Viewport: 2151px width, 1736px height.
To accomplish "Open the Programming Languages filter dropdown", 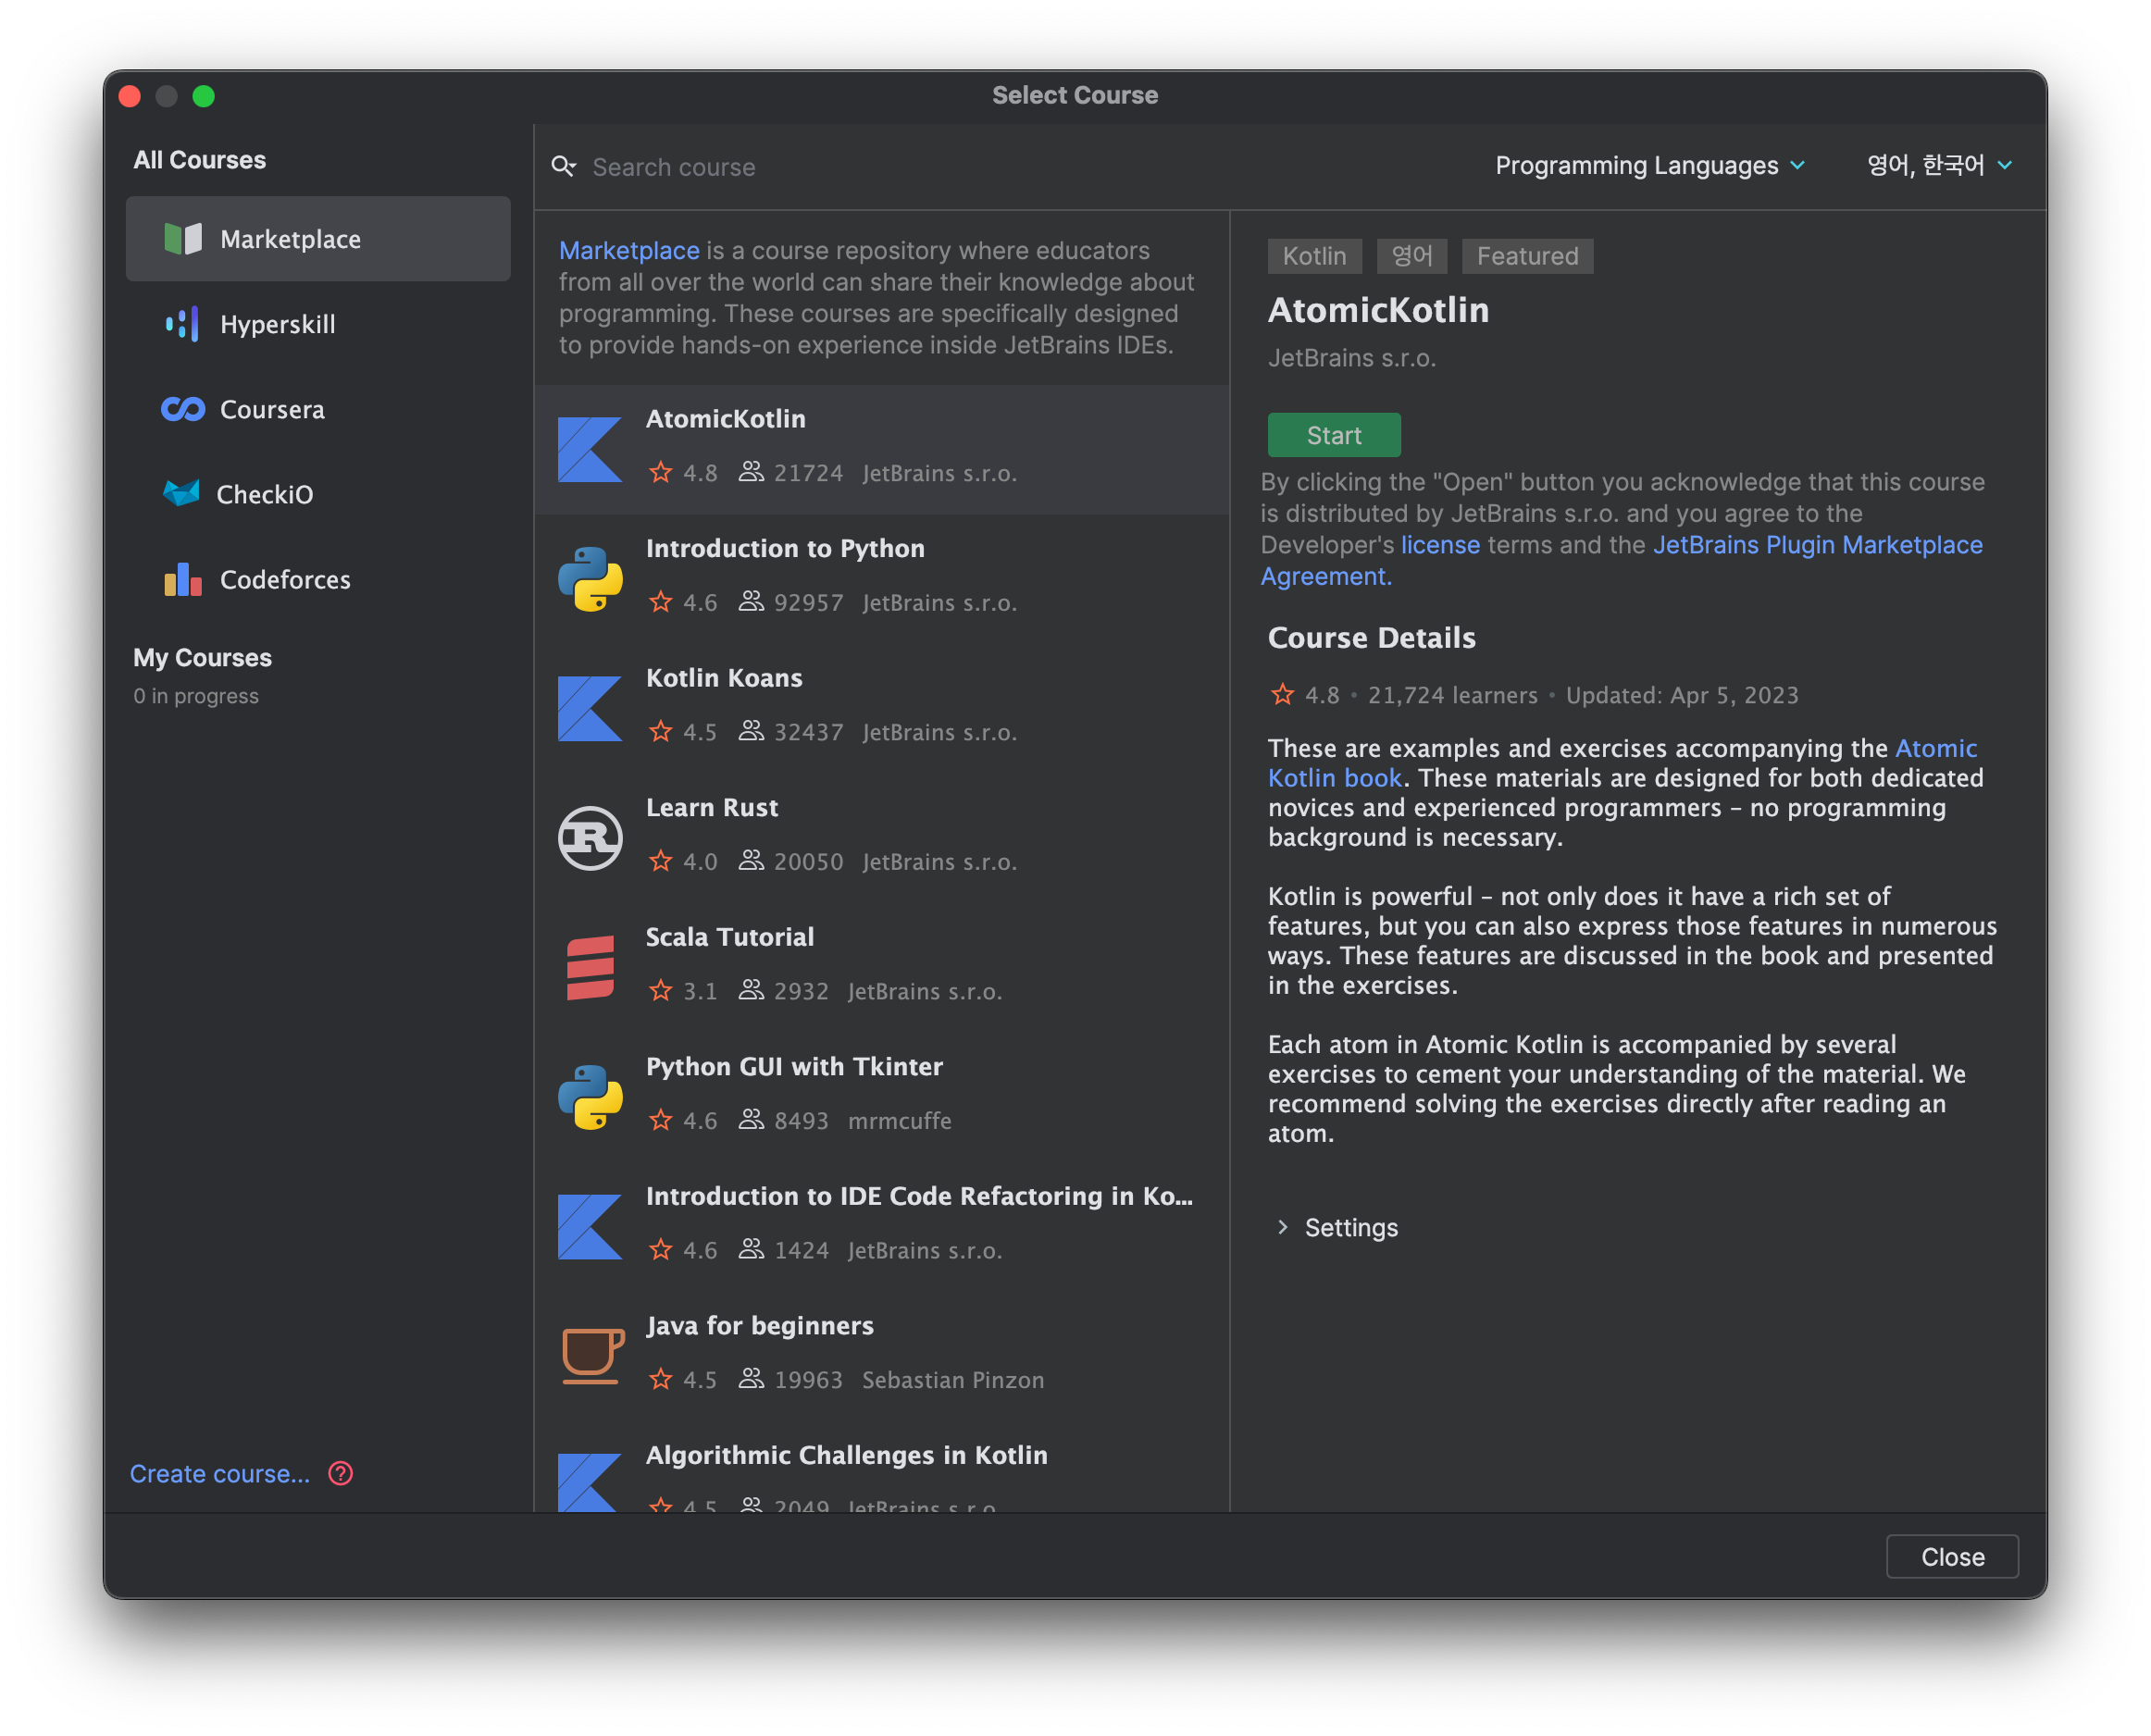I will [1649, 166].
